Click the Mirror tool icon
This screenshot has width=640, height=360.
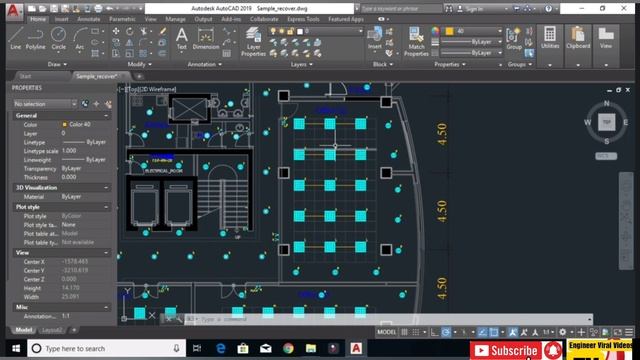[130, 42]
